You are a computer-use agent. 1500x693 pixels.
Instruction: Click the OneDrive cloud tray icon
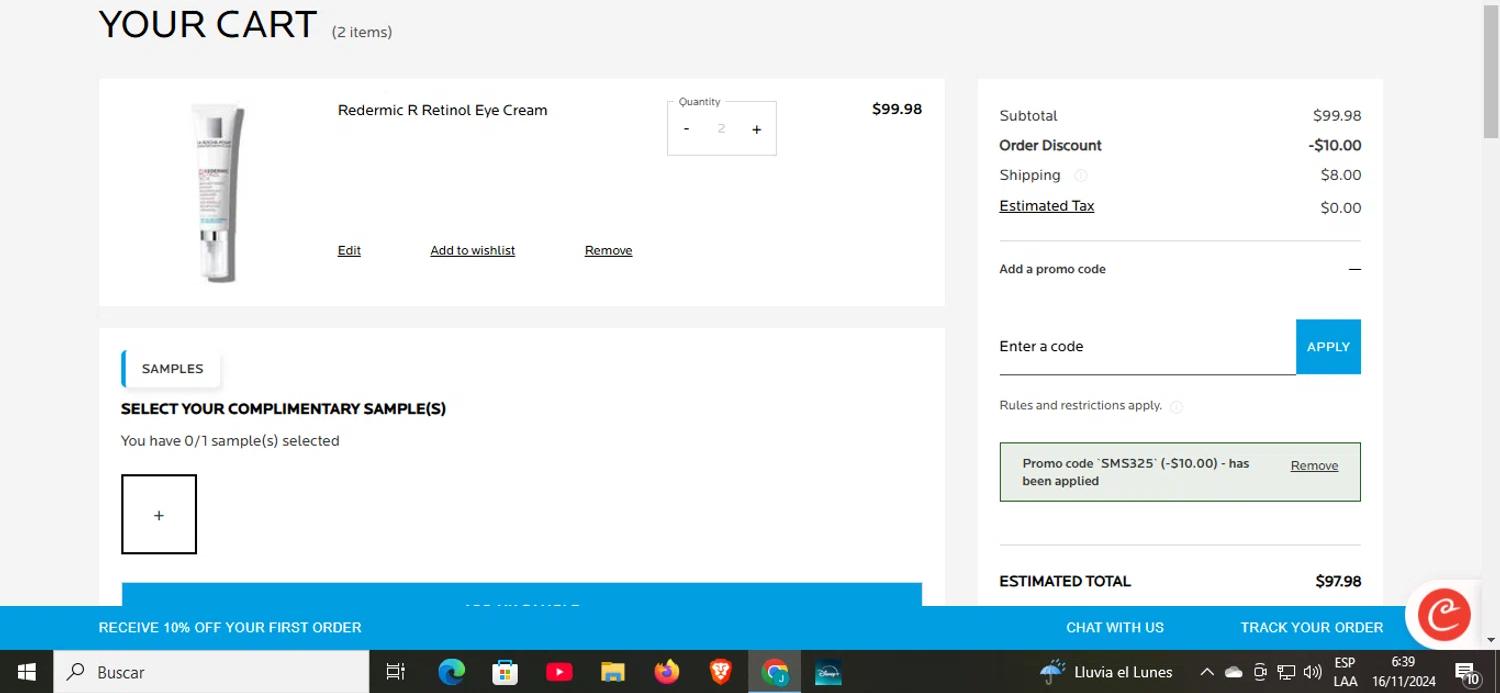[1233, 672]
